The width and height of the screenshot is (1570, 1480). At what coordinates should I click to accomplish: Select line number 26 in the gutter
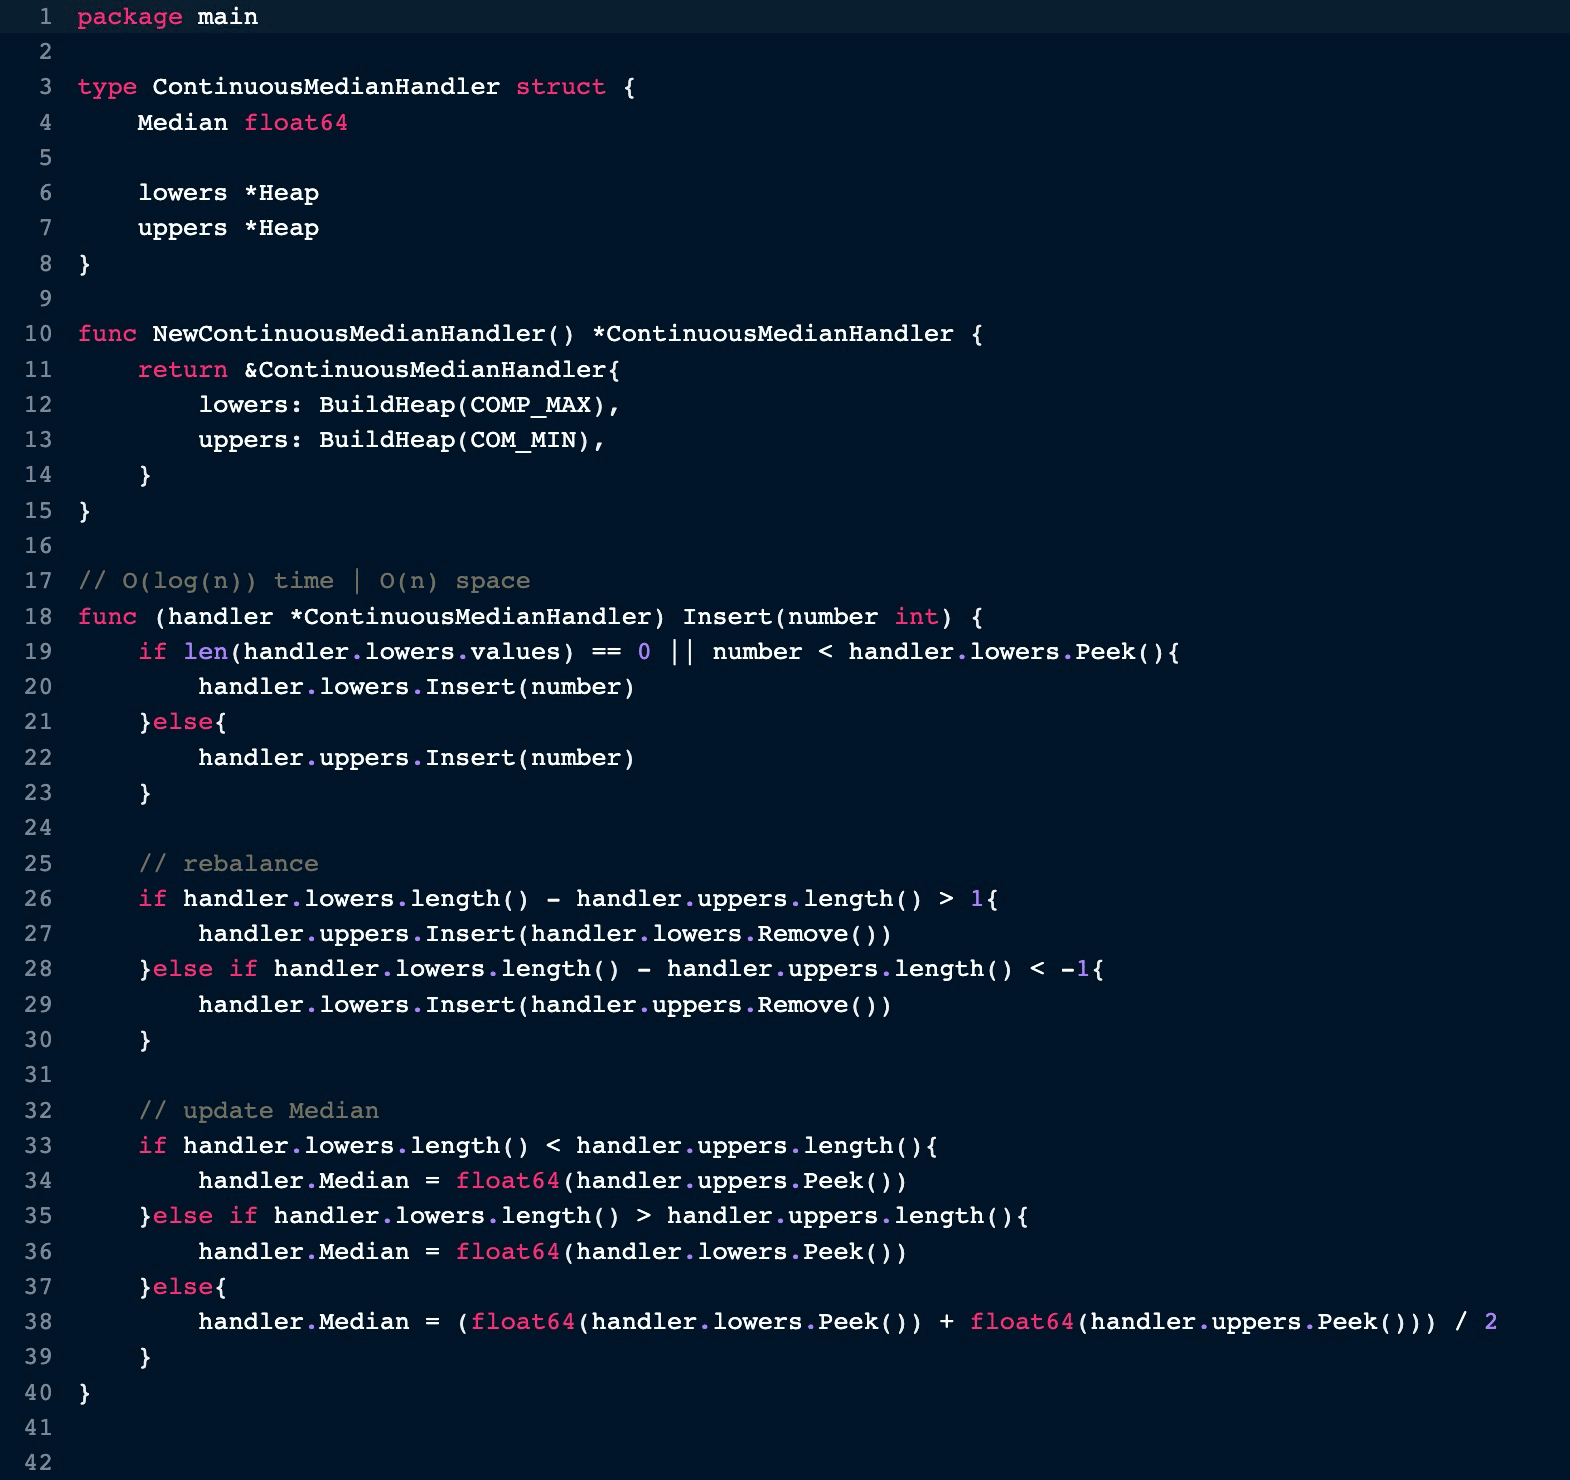(38, 898)
